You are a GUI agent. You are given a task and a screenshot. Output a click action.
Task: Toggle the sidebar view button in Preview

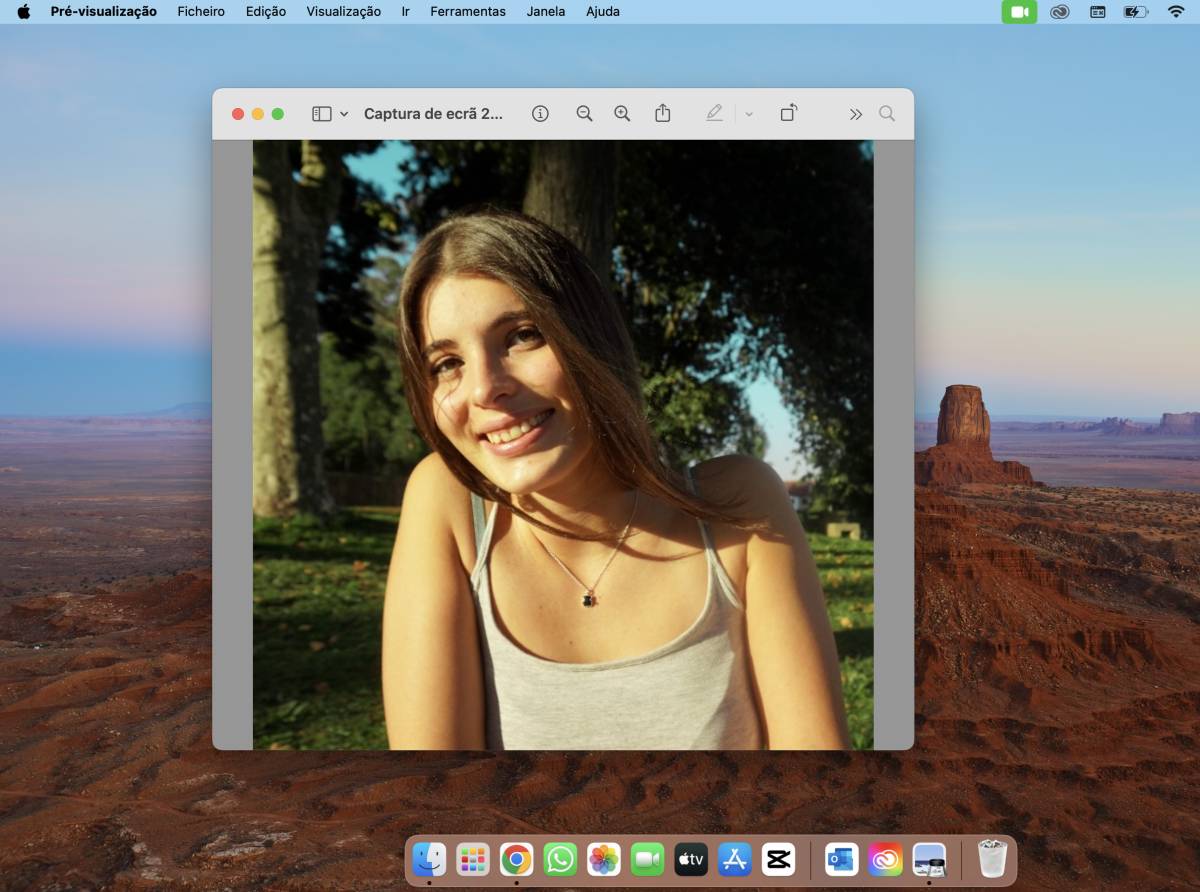pos(321,114)
